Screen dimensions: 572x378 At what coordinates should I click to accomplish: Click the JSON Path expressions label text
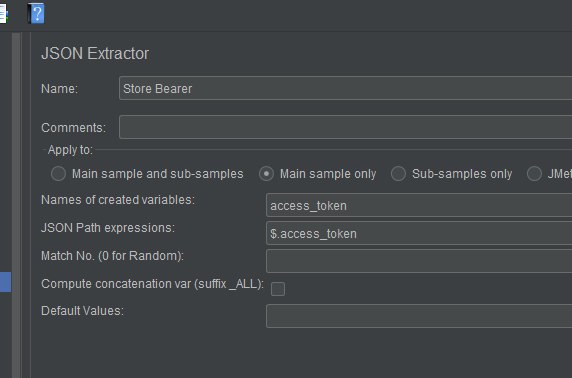[108, 228]
